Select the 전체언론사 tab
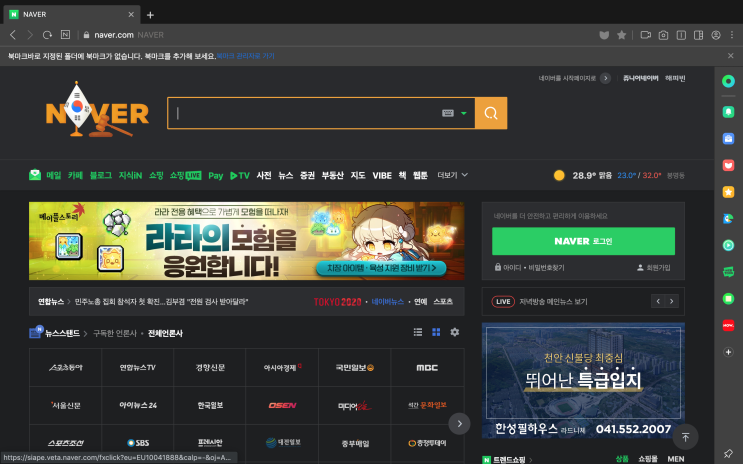Viewport: 743px width, 464px height. (x=165, y=333)
